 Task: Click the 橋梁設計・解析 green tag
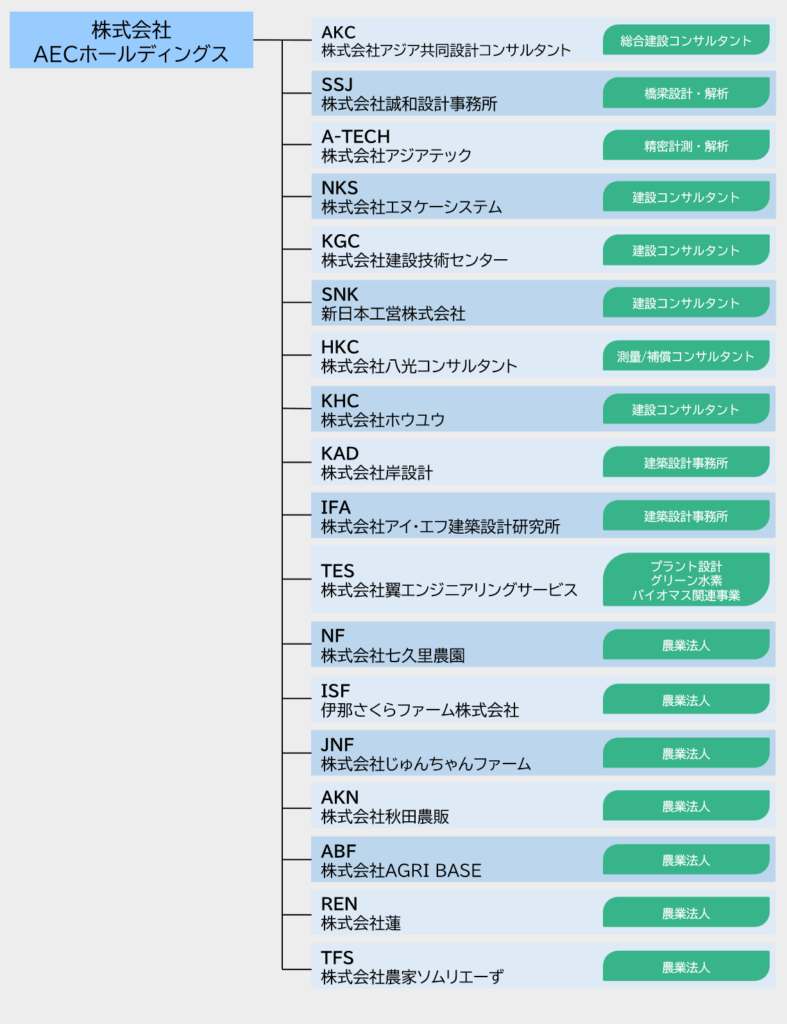pos(685,93)
